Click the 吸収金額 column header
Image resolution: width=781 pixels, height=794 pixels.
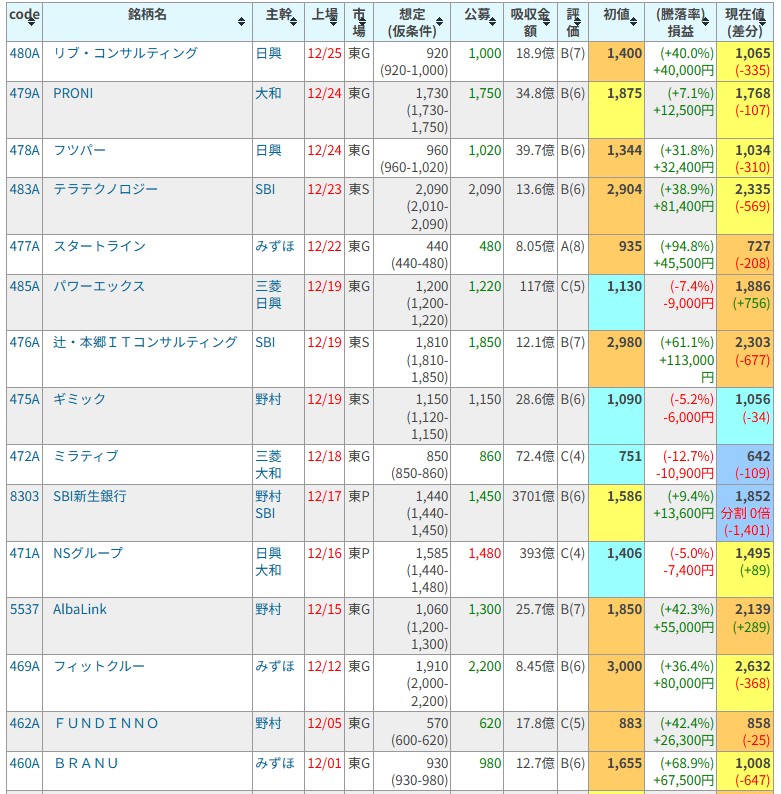point(530,21)
